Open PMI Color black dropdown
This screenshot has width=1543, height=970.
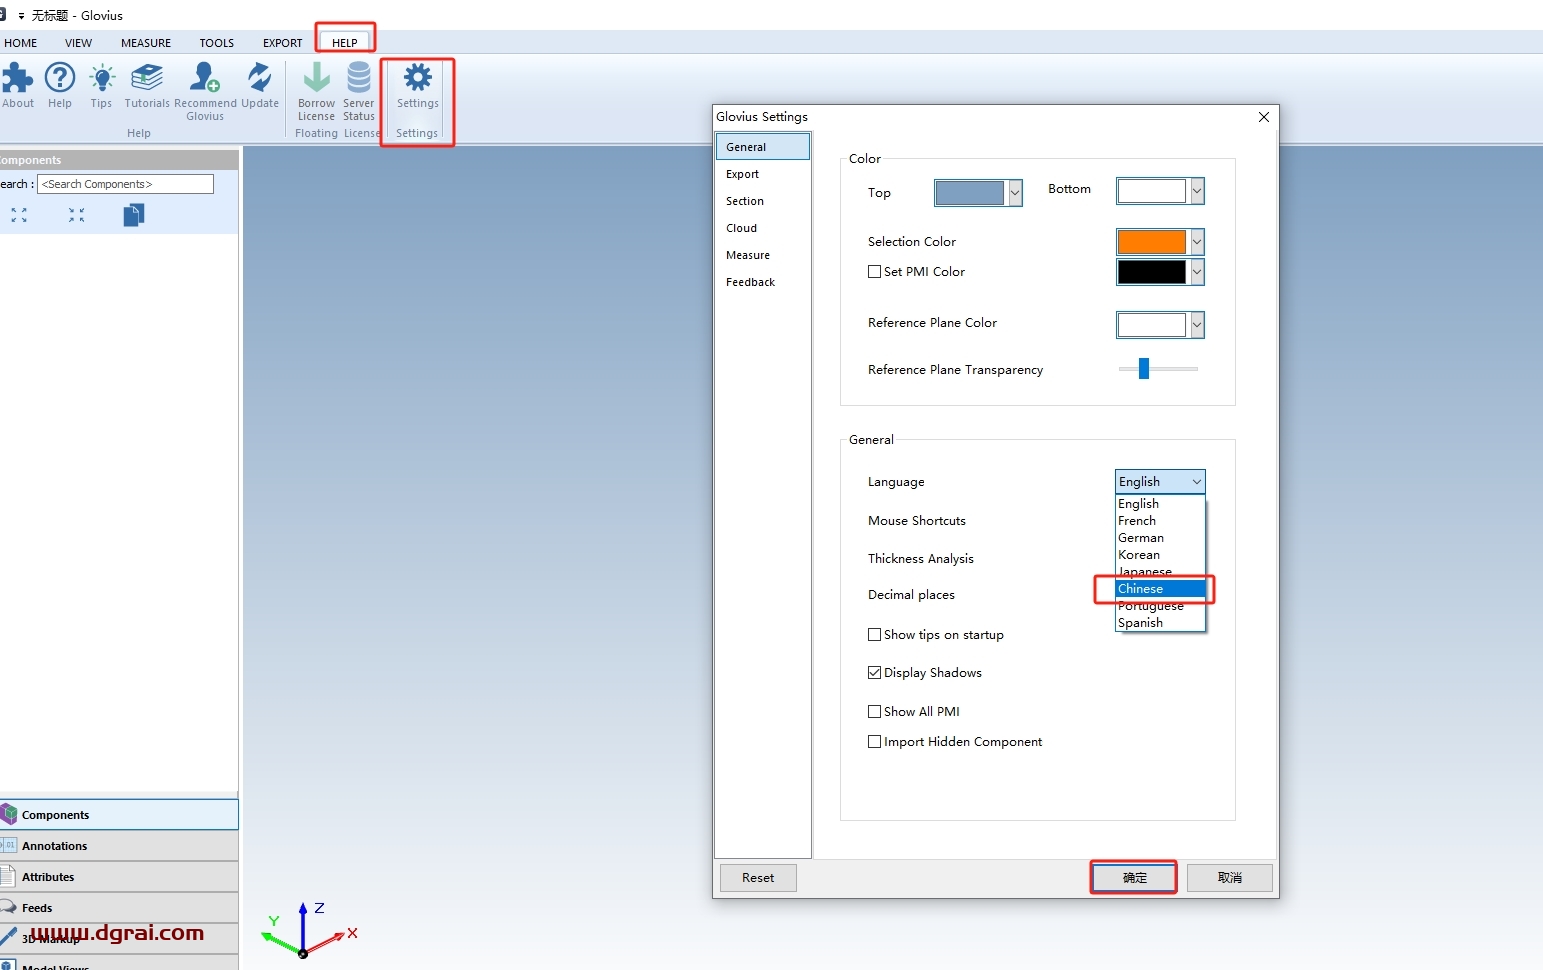[1197, 272]
